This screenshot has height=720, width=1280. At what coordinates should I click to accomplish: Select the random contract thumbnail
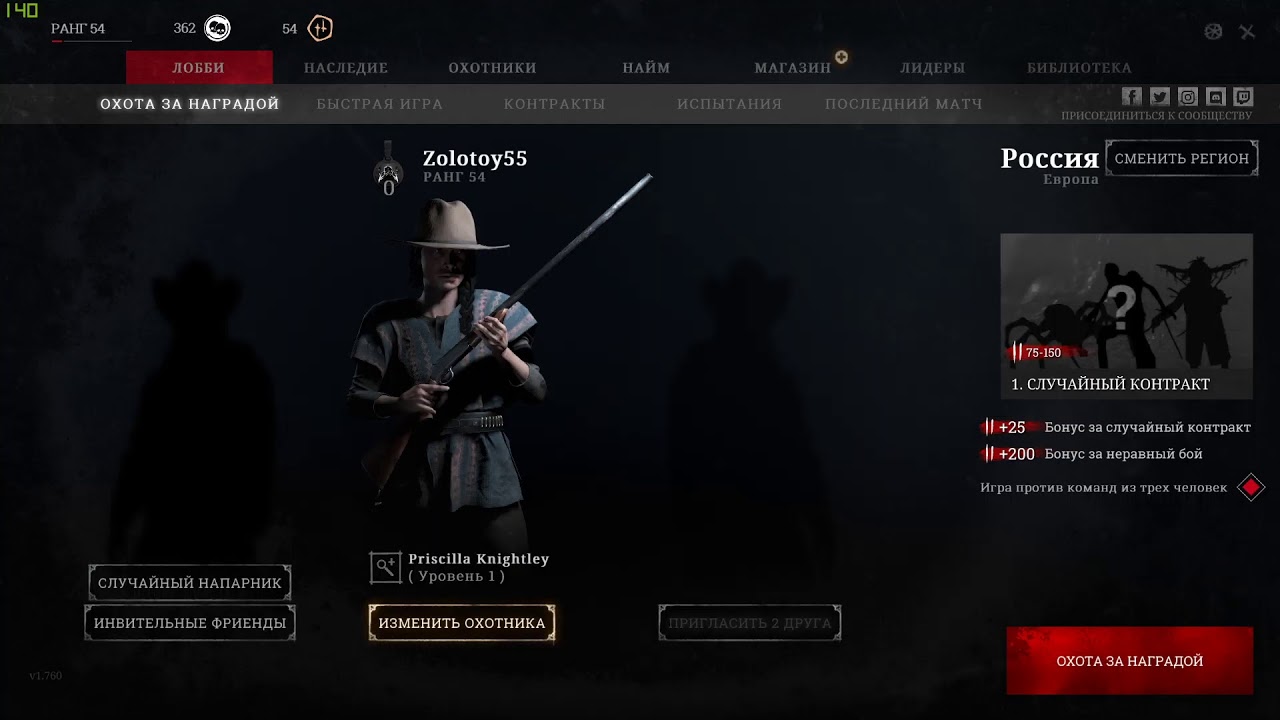click(1127, 316)
